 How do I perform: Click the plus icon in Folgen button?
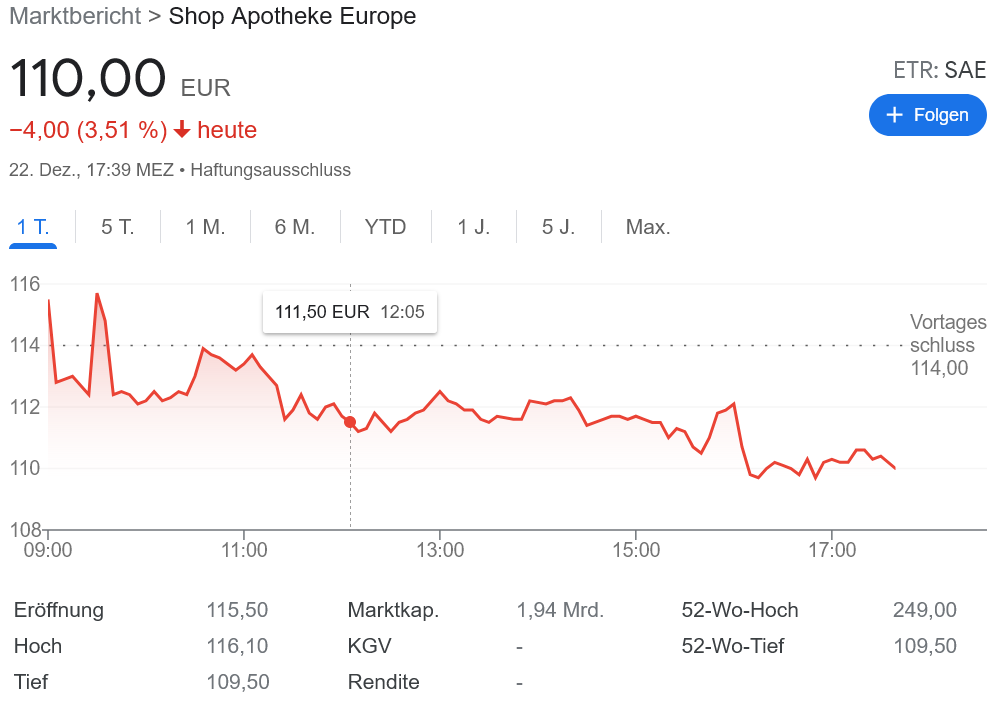point(895,115)
